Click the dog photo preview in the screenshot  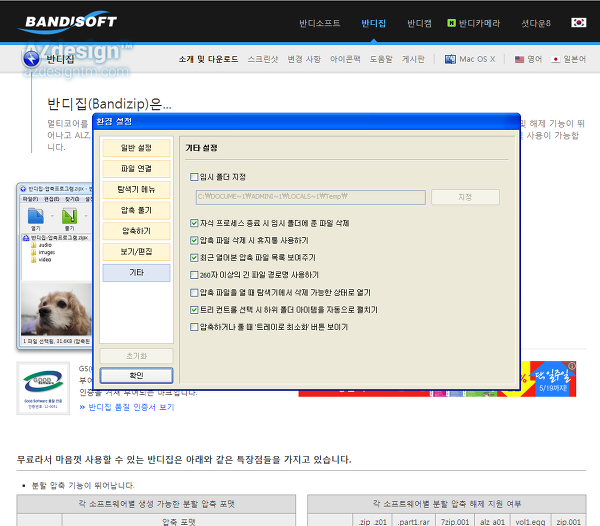(x=56, y=309)
